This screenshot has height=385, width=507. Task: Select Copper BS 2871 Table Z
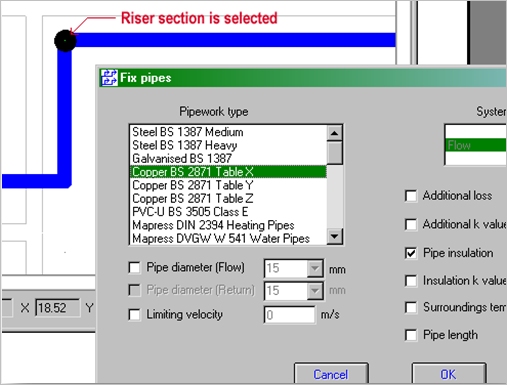(x=228, y=198)
